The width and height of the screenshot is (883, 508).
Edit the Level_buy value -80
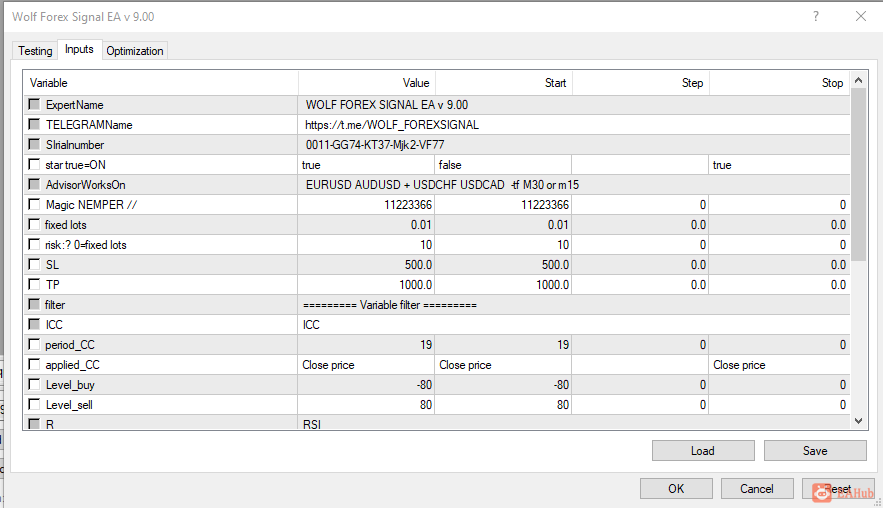[x=366, y=385]
